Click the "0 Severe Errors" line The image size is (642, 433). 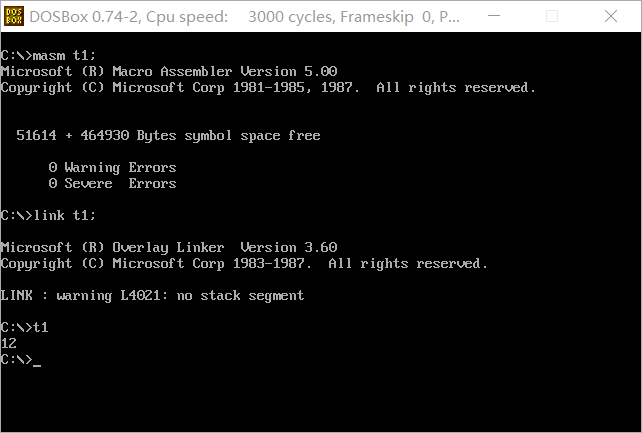tap(112, 183)
